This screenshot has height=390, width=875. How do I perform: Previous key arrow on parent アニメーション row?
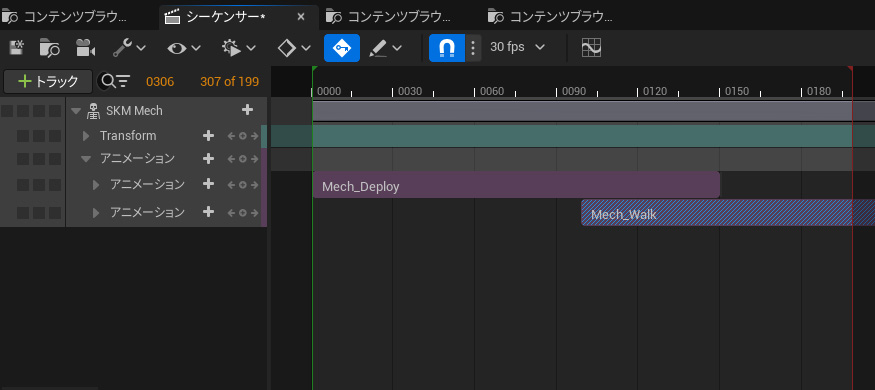click(231, 159)
